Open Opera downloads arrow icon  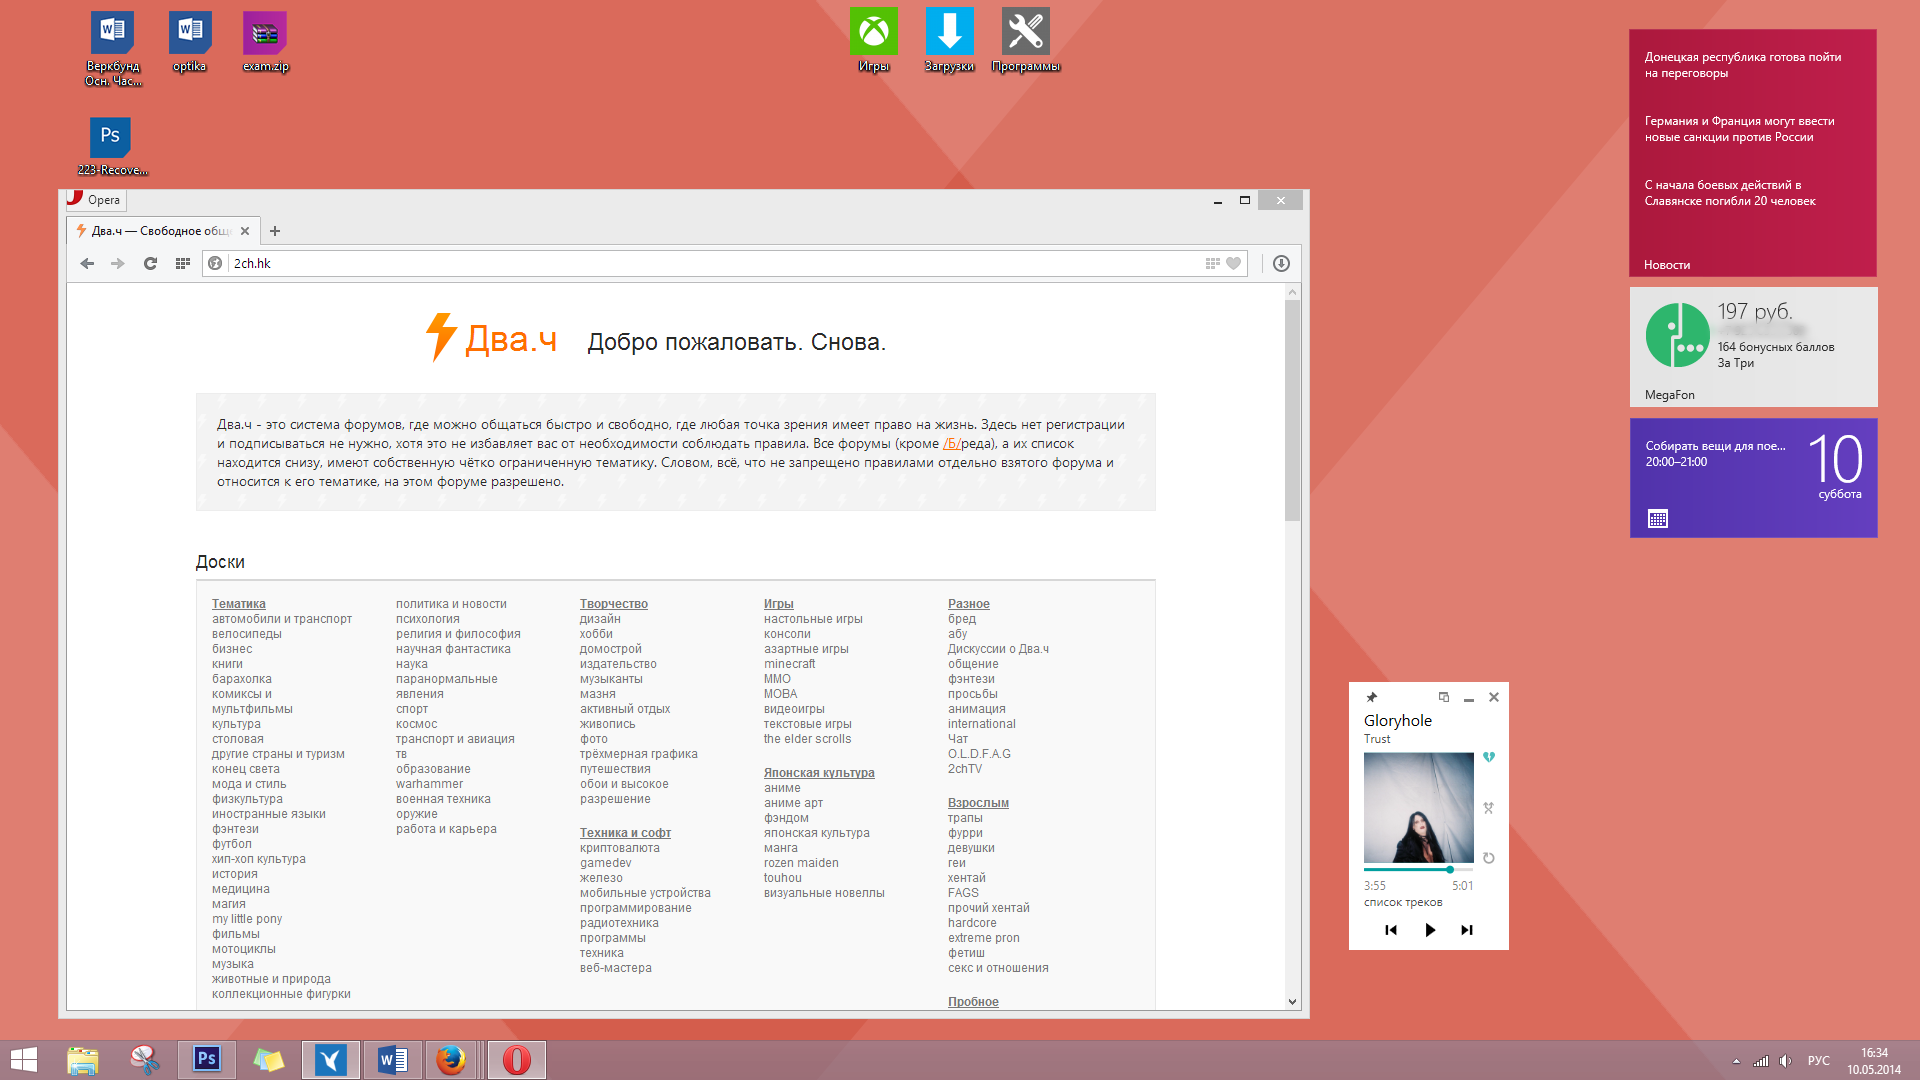[x=1281, y=264]
